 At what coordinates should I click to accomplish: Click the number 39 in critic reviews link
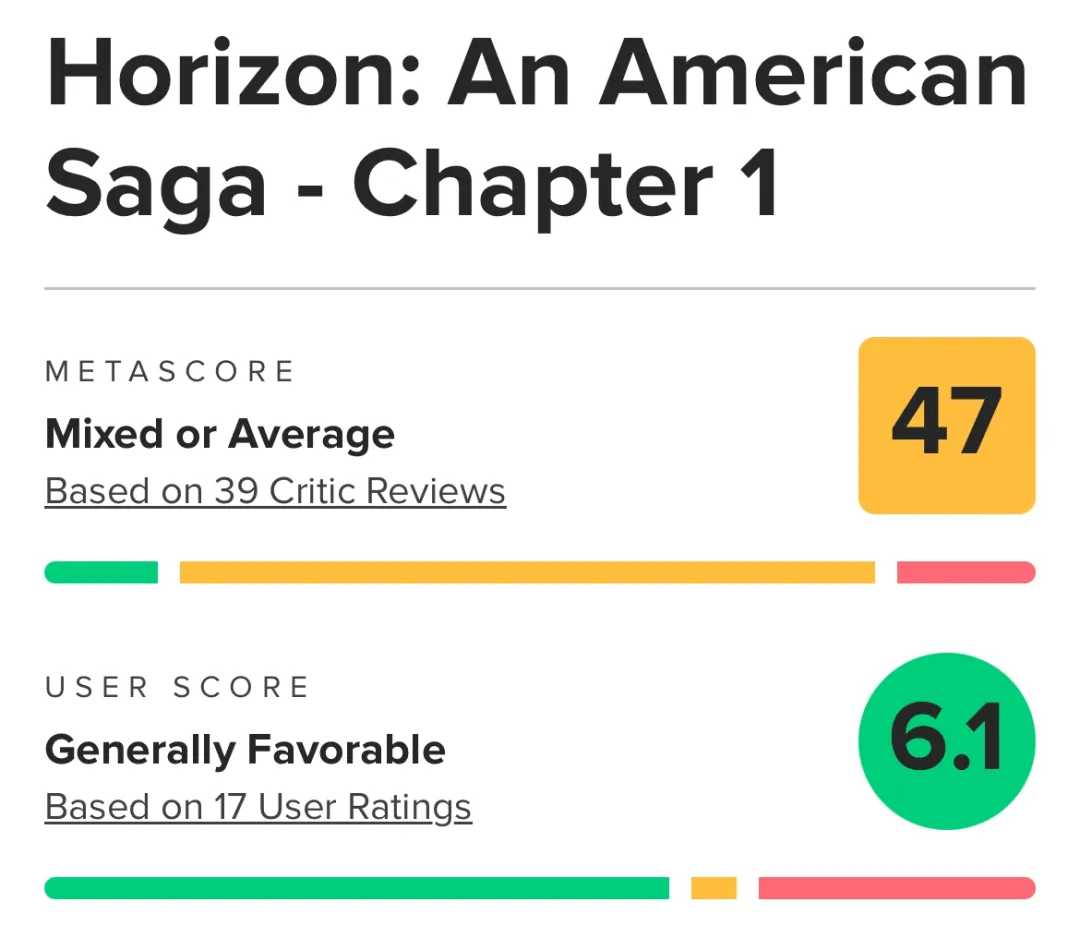237,492
